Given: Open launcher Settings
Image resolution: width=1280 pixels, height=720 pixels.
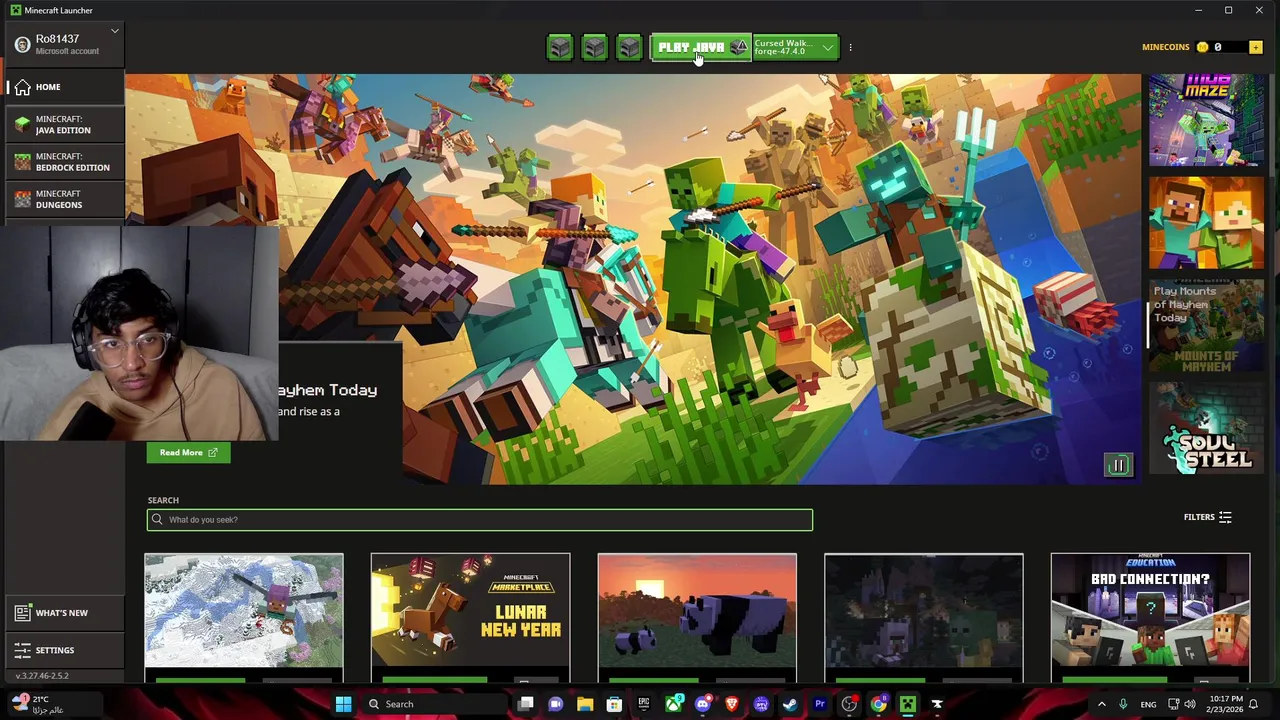Looking at the screenshot, I should [65, 650].
